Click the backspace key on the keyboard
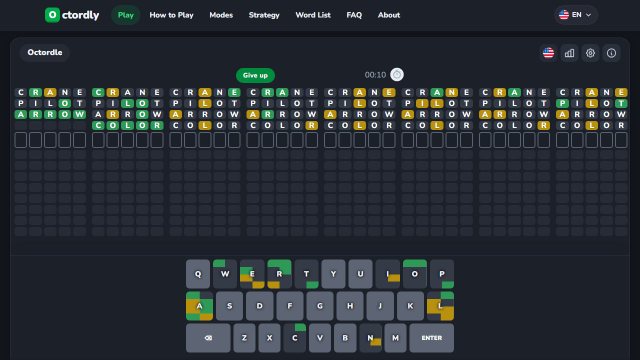 point(208,338)
